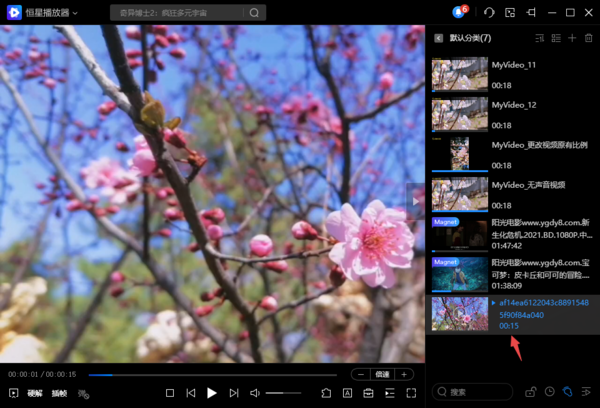
Task: Toggle the playlist lock icon
Action: click(x=531, y=392)
